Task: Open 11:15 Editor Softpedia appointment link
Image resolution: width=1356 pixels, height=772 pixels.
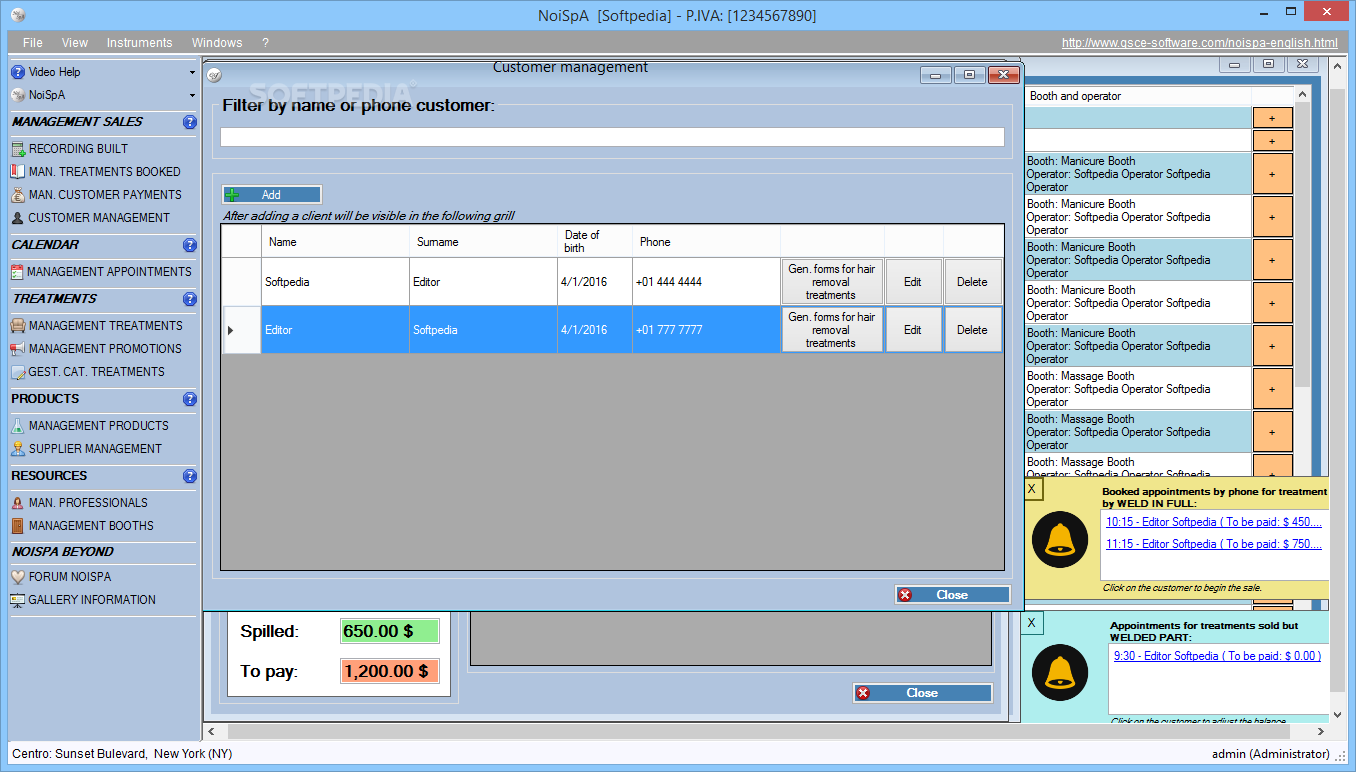Action: click(1214, 544)
